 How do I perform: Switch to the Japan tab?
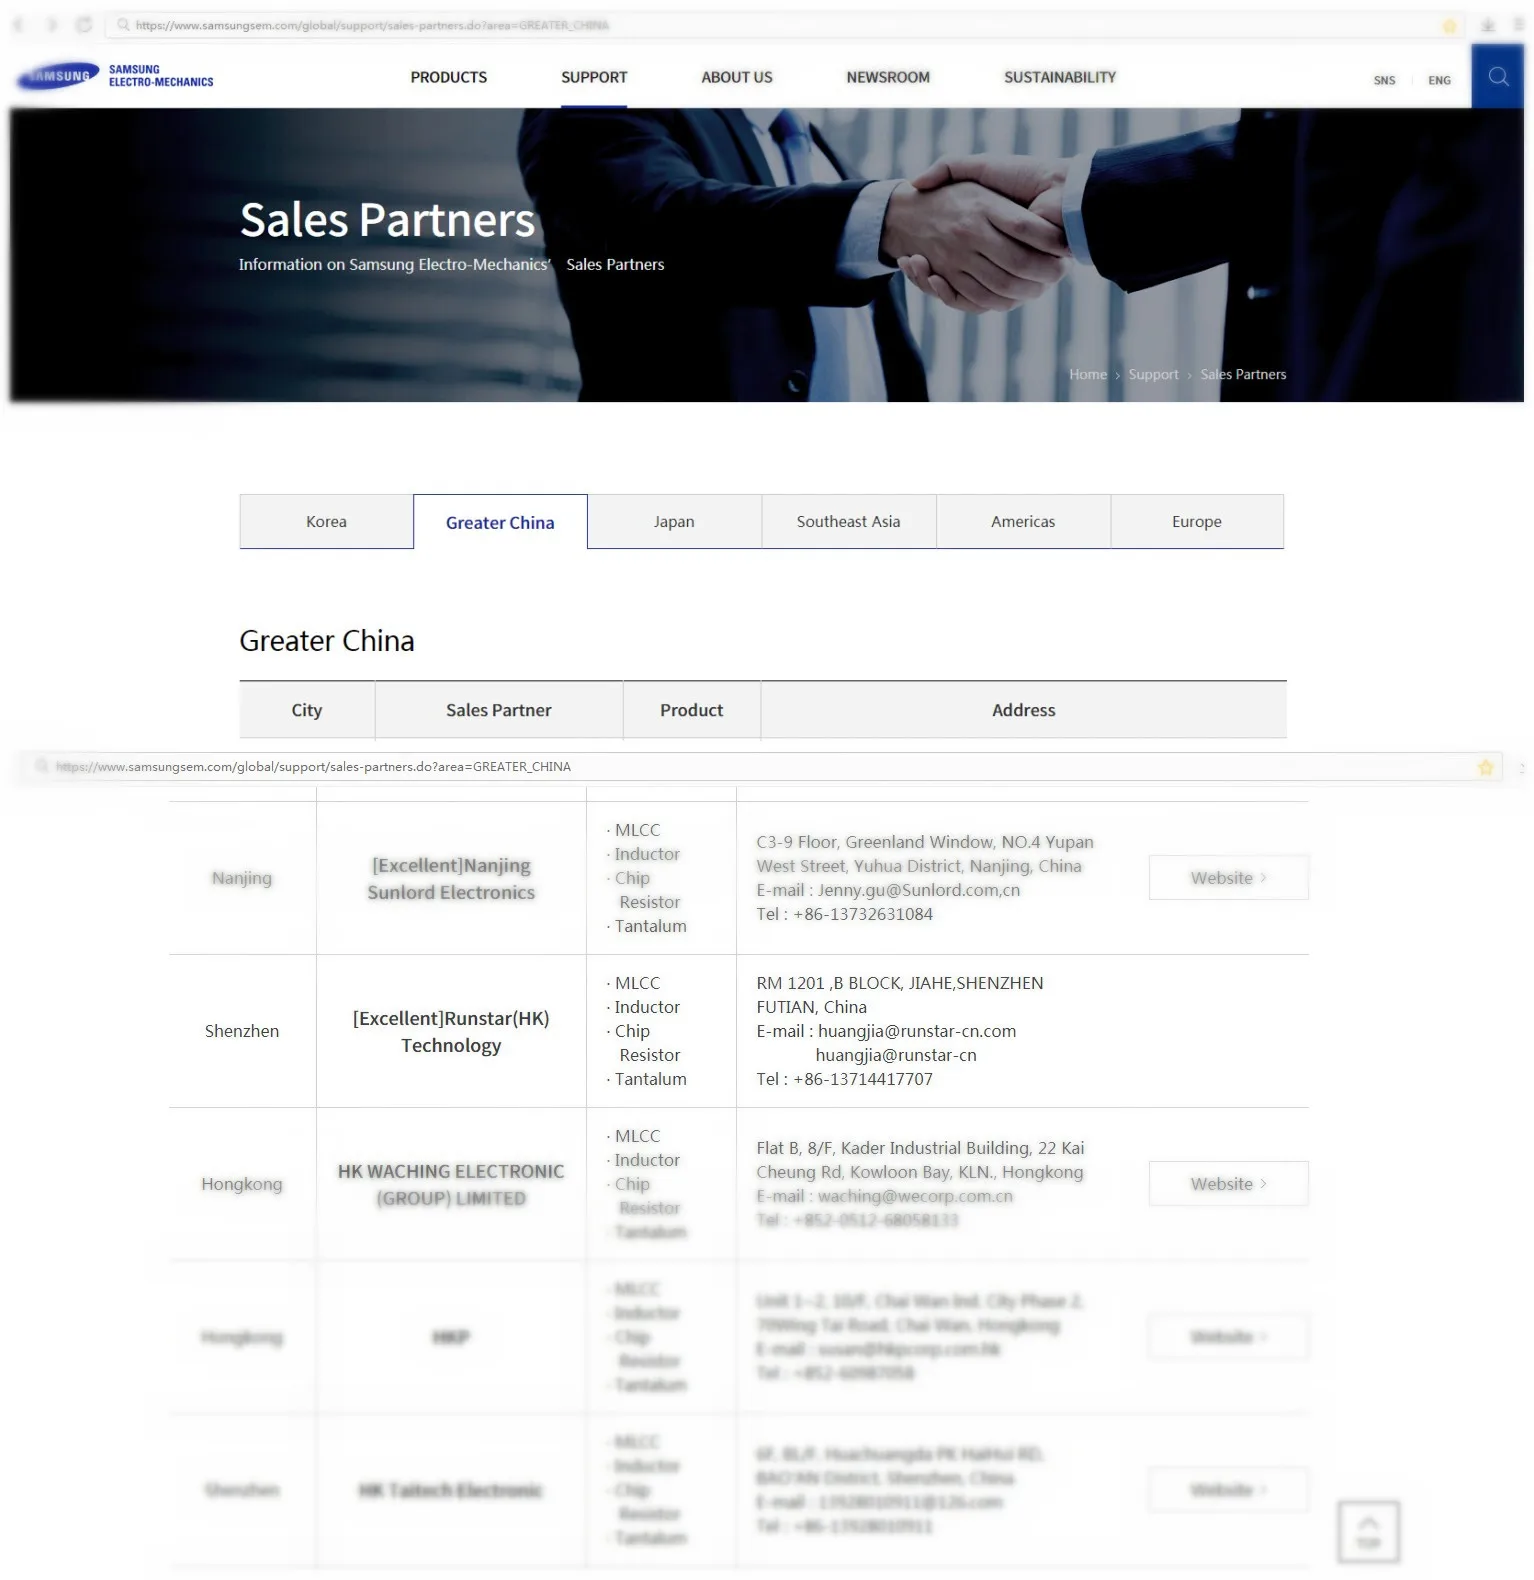[x=674, y=521]
